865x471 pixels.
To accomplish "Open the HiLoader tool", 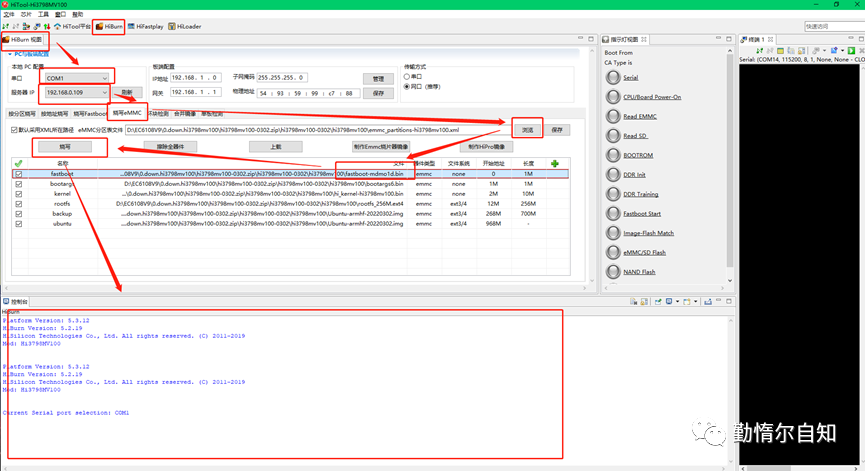I will tap(185, 26).
